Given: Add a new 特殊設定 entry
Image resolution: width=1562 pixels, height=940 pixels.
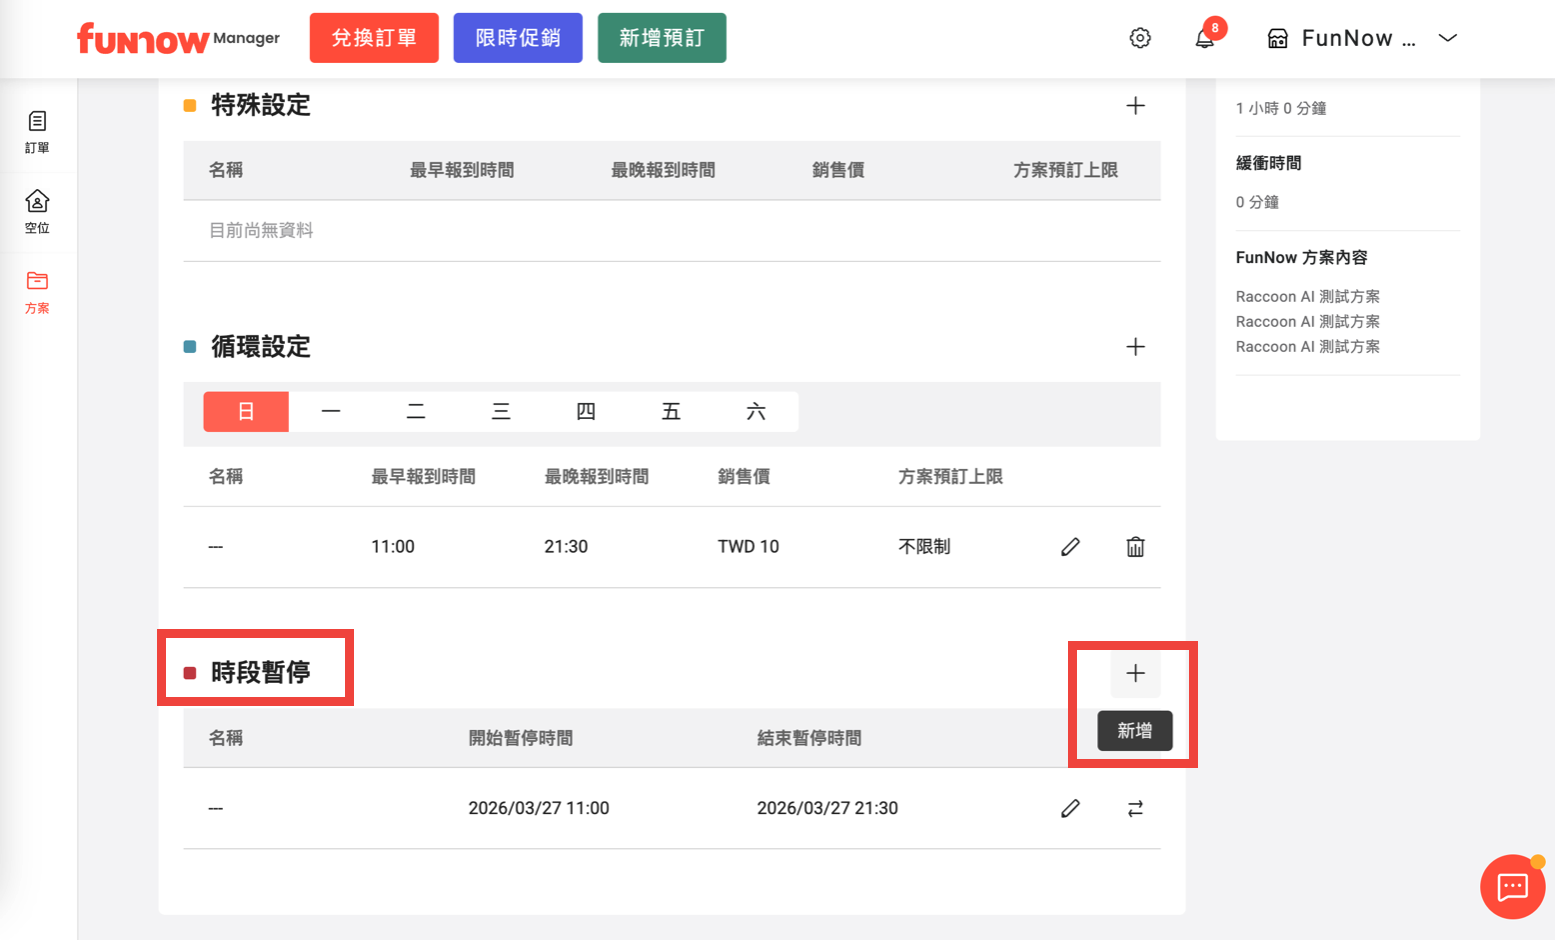Looking at the screenshot, I should (x=1135, y=106).
